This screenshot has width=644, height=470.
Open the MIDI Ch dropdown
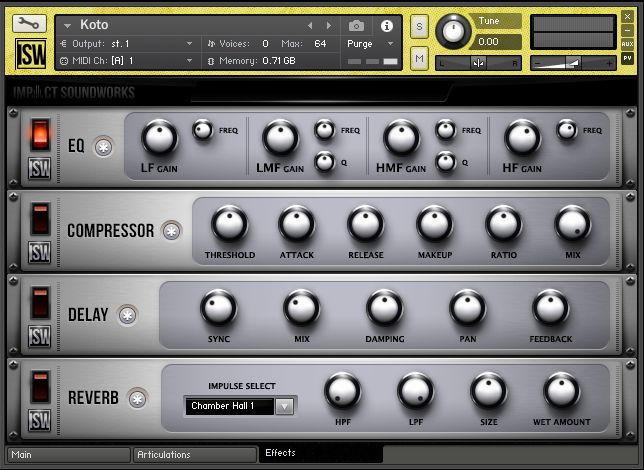pos(189,61)
